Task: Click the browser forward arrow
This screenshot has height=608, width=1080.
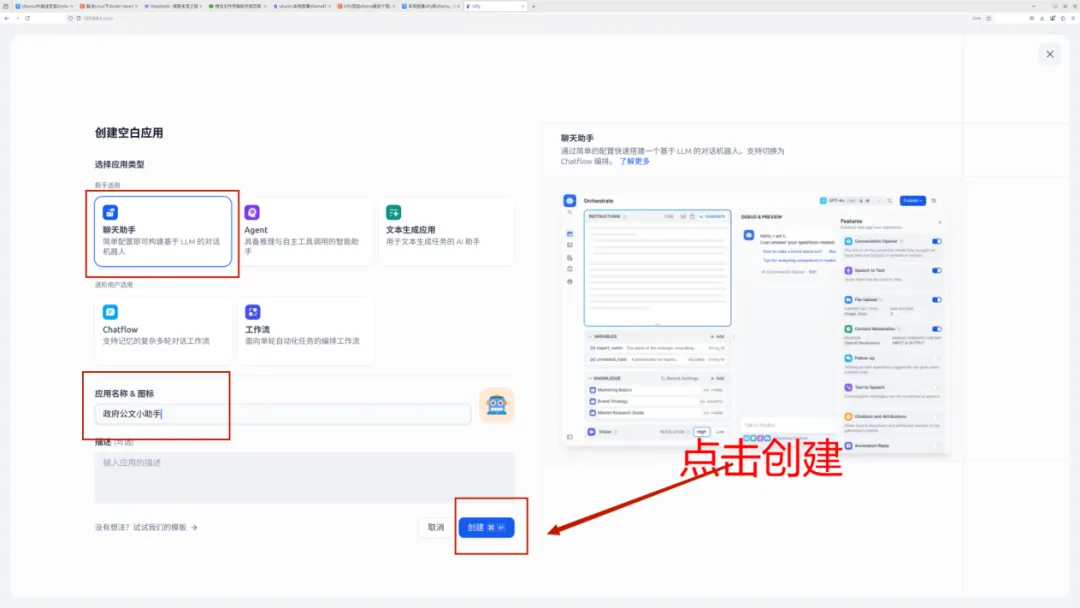Action: 17,19
